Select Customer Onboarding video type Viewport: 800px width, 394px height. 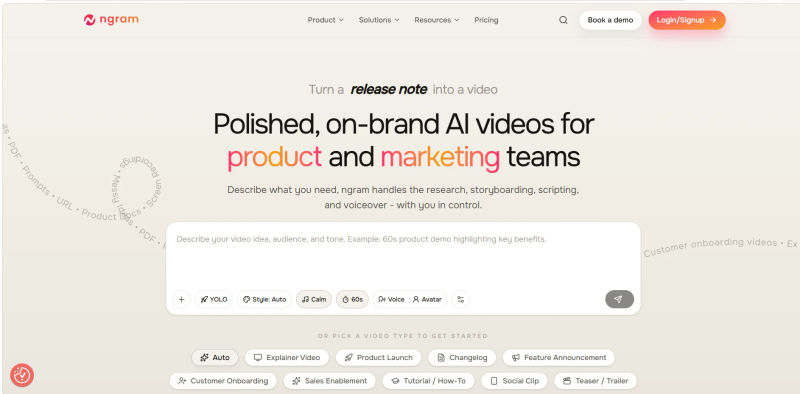[x=223, y=381]
